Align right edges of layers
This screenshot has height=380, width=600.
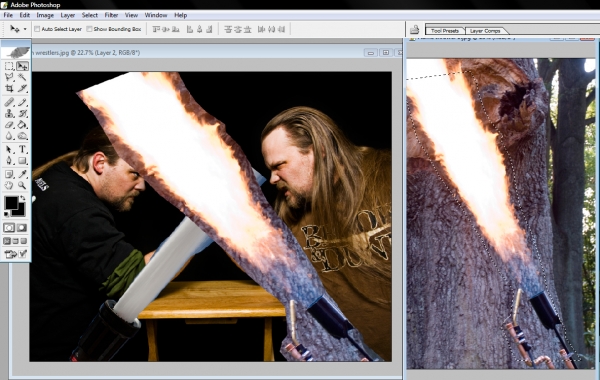point(209,29)
